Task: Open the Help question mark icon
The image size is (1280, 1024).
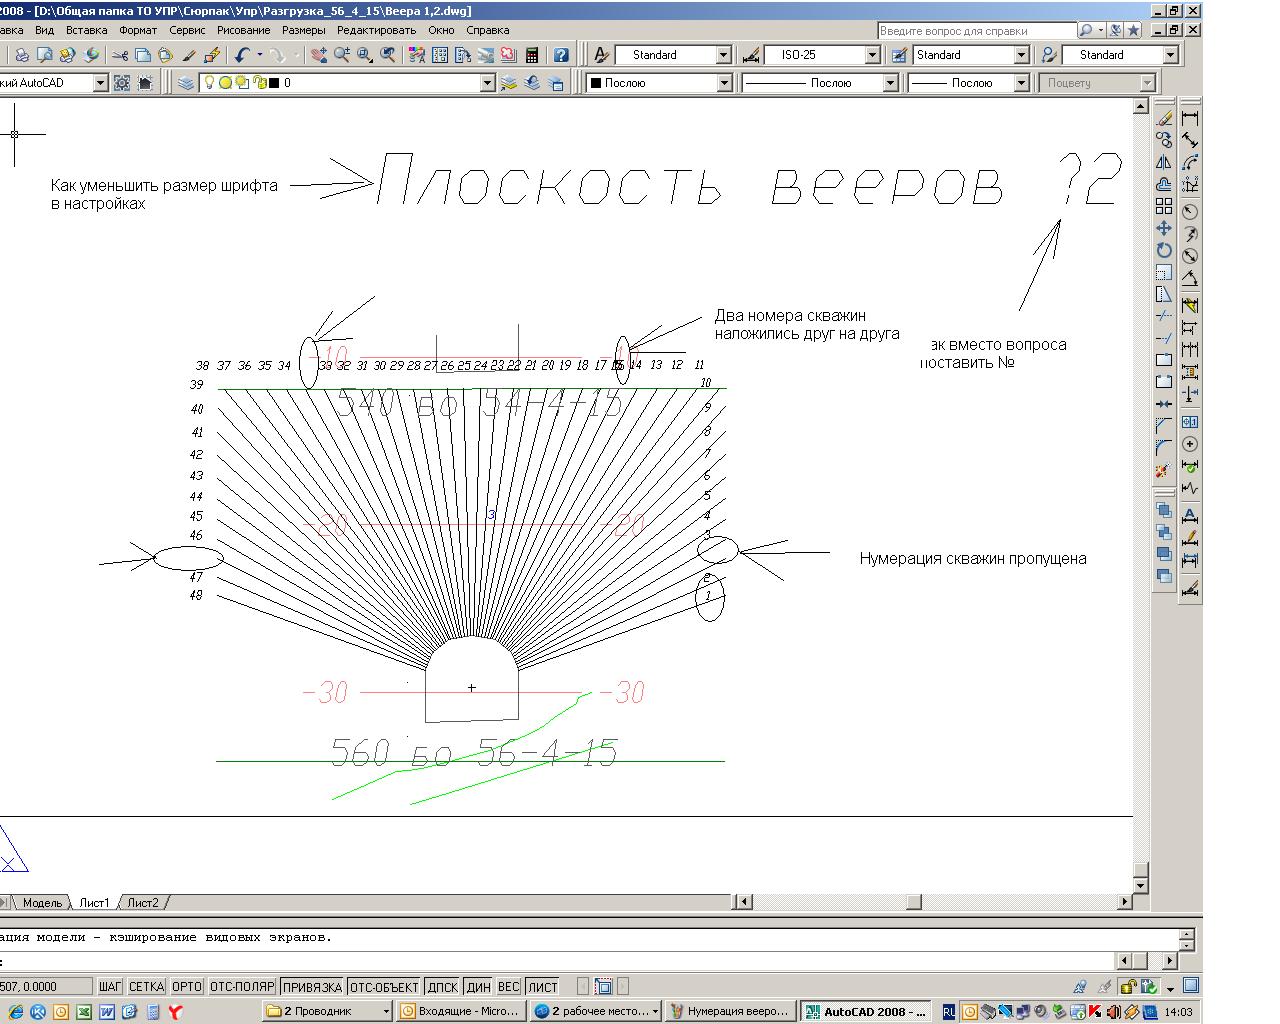Action: pos(561,55)
